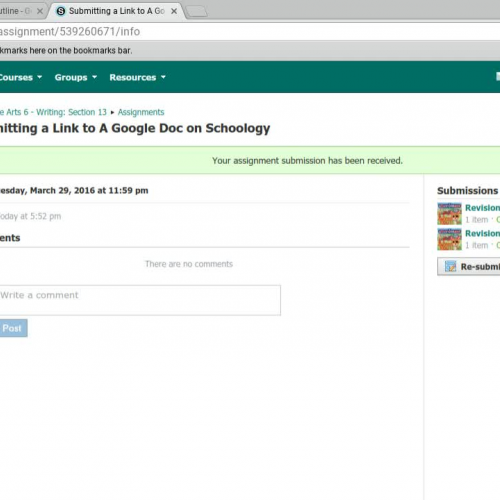
Task: Open the first Revision link under Submissions
Action: pyautogui.click(x=482, y=208)
